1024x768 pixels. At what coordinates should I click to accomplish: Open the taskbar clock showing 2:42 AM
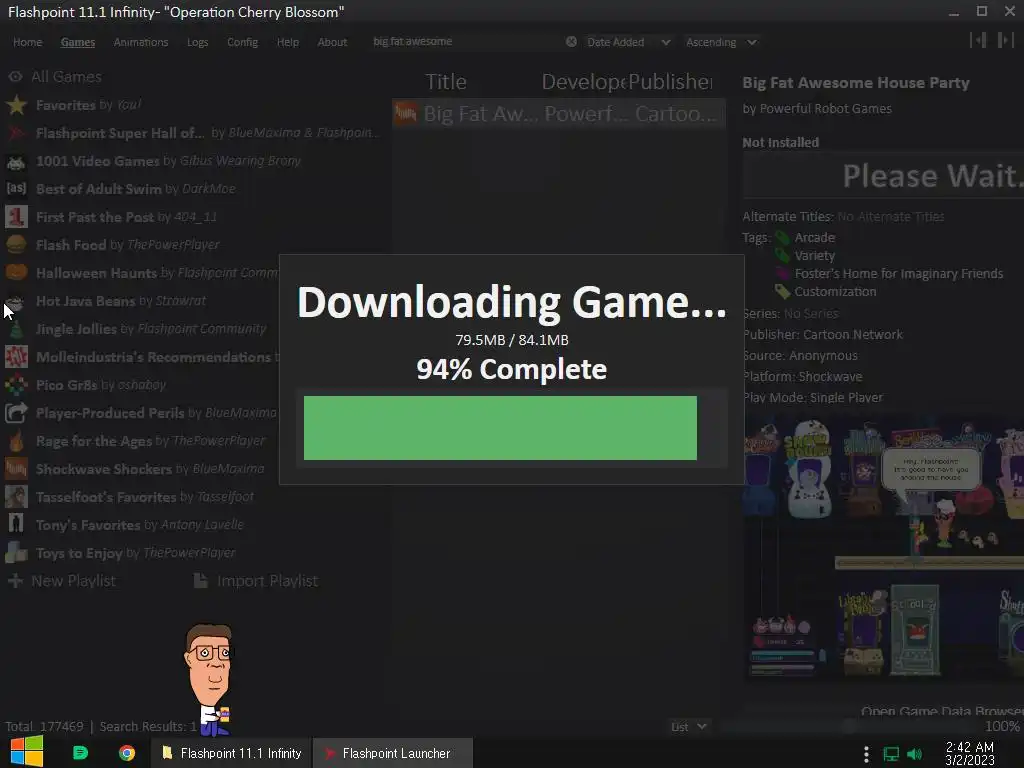tap(970, 753)
